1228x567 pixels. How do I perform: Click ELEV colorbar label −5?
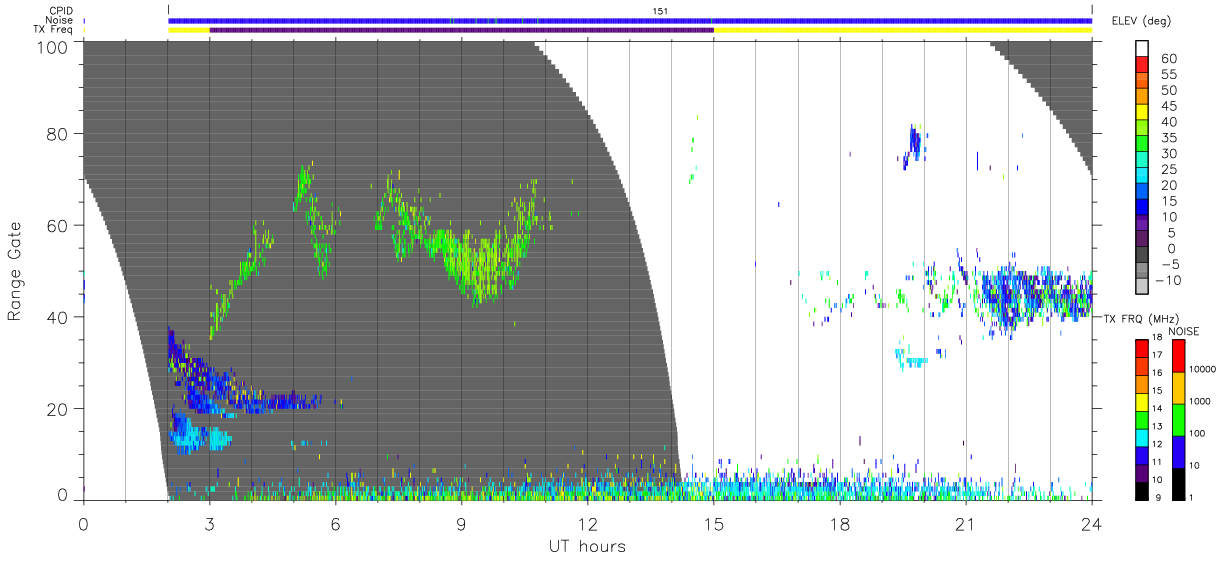point(1170,264)
